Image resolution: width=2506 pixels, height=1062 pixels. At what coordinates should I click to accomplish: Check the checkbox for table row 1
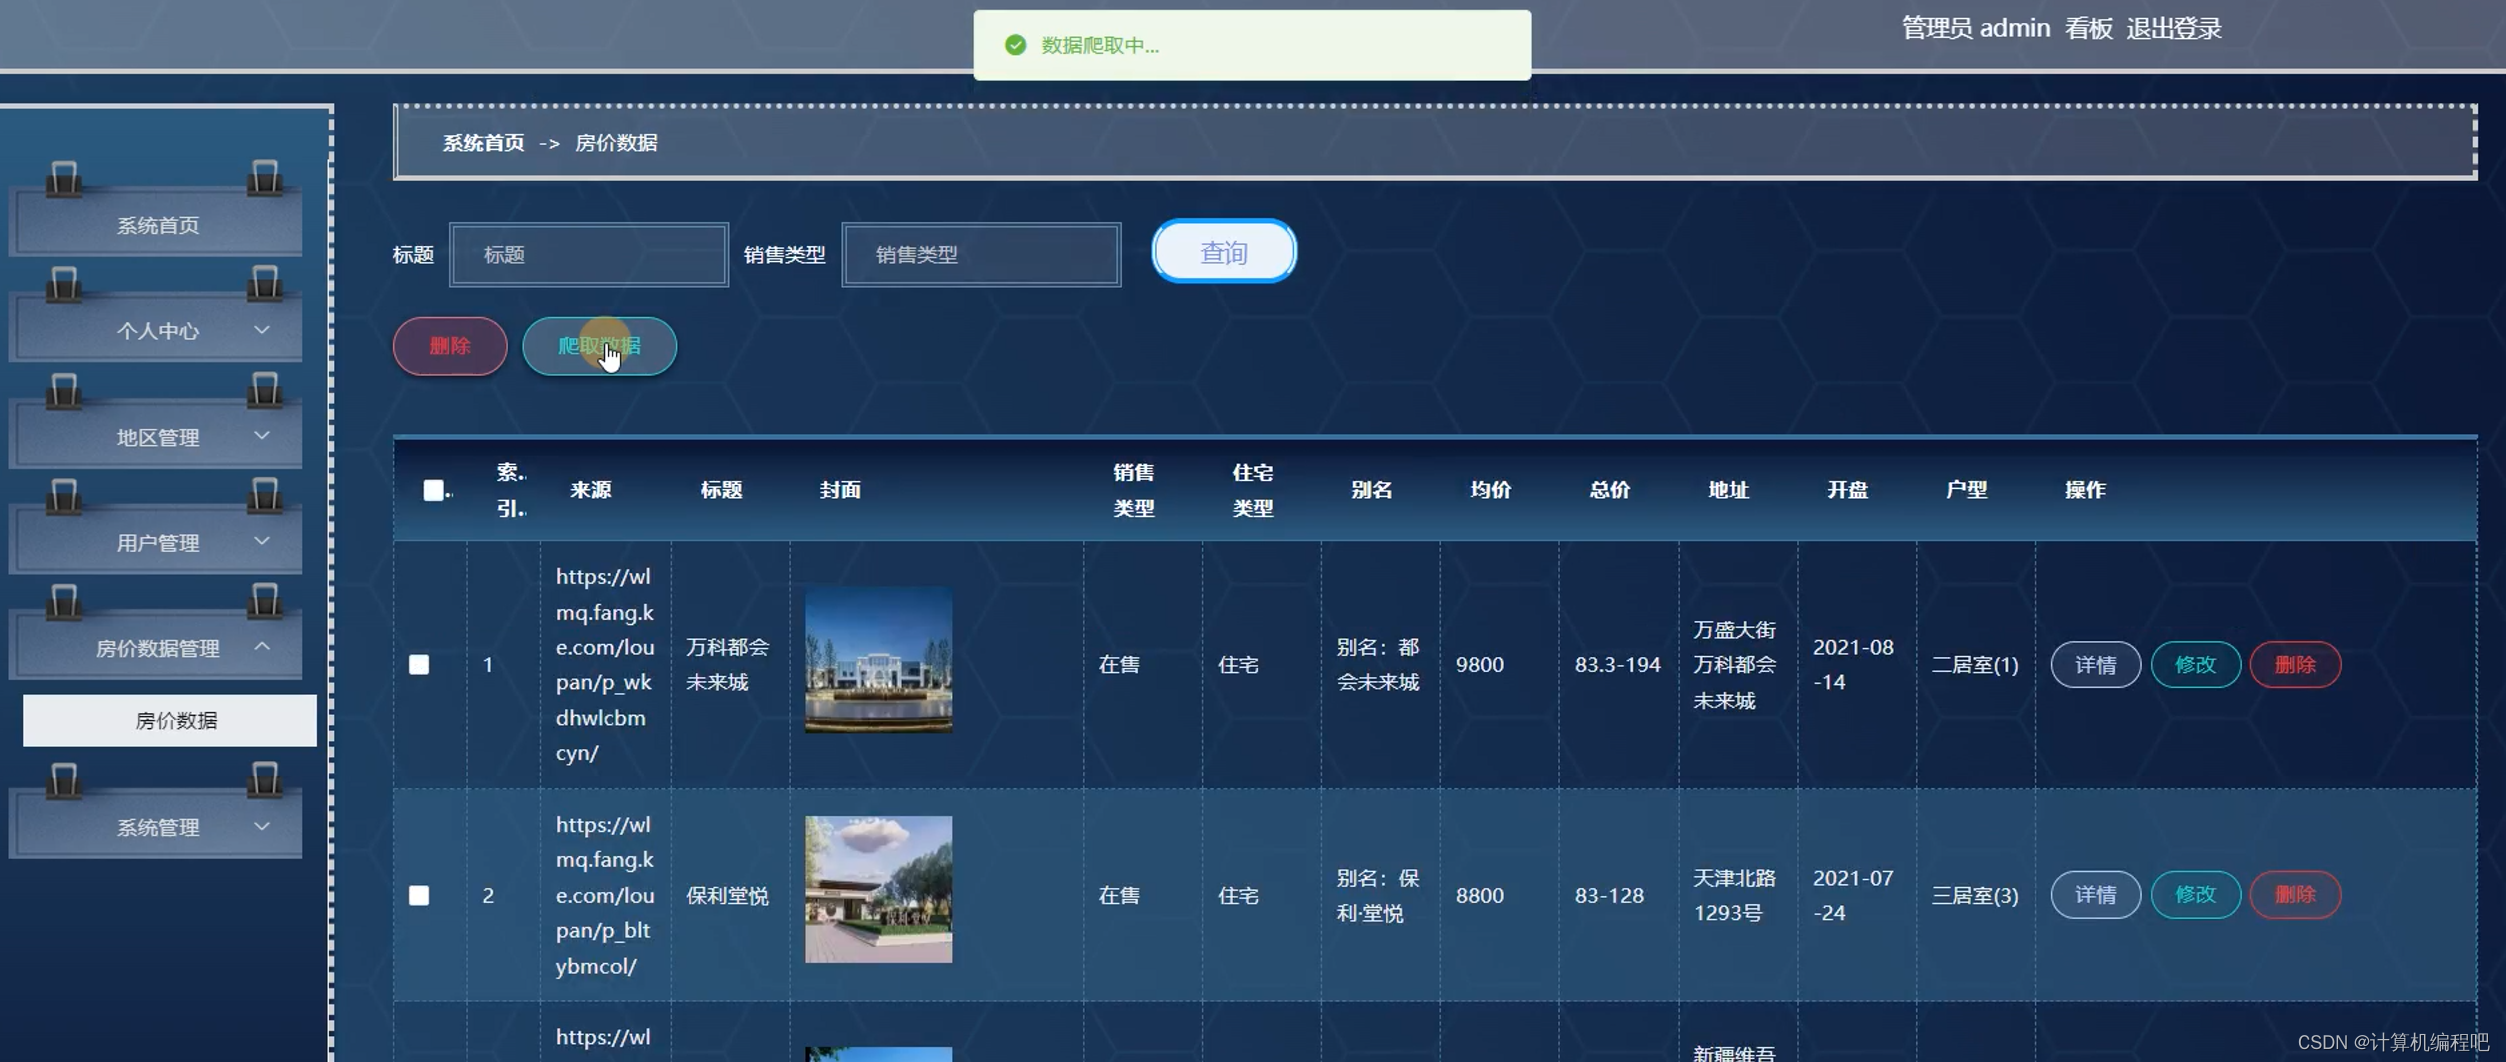[419, 664]
